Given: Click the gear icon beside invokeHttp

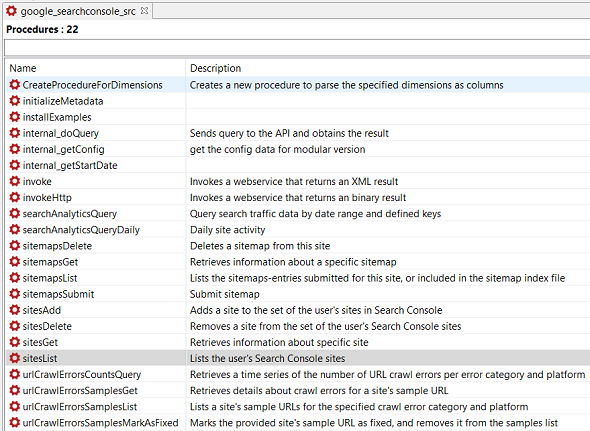Looking at the screenshot, I should click(x=14, y=197).
